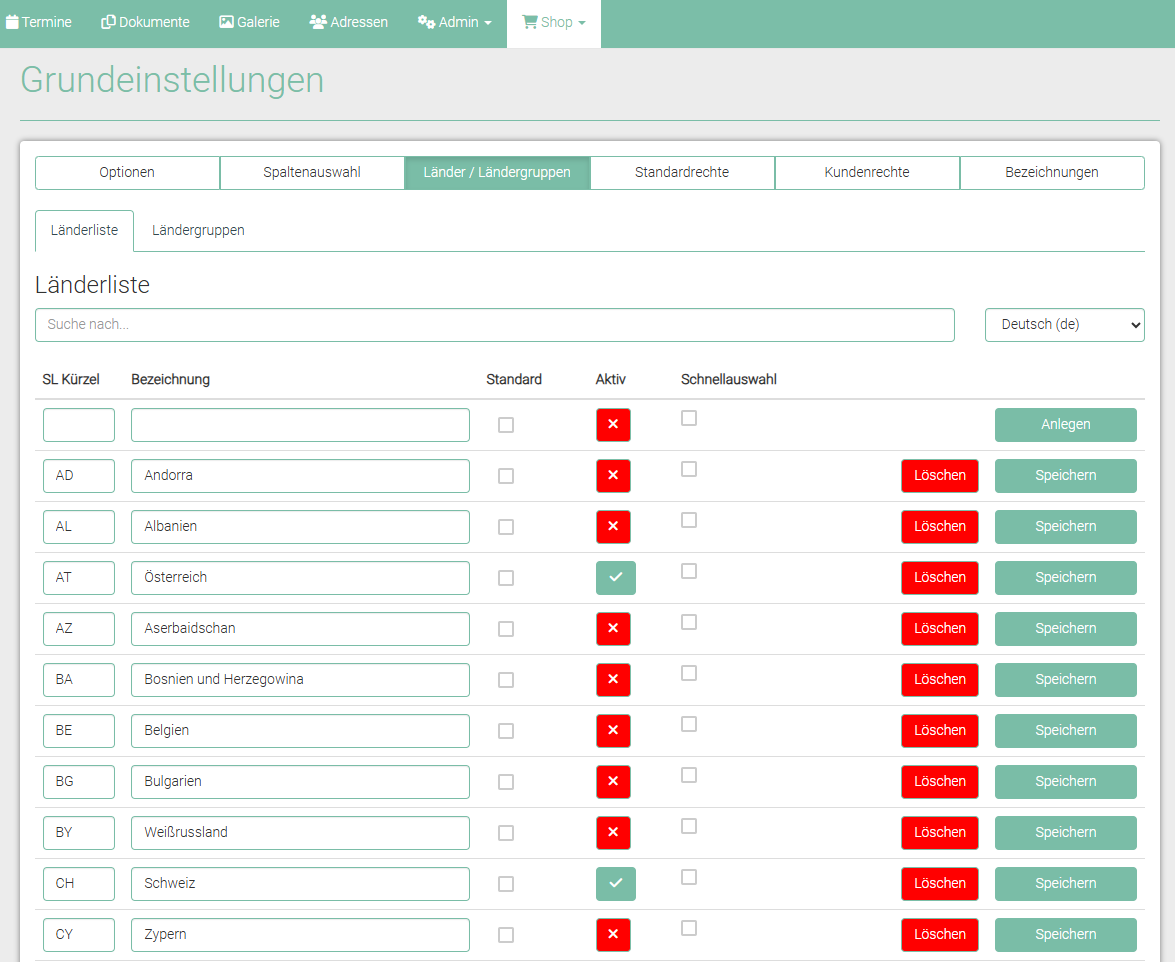Click the Suche nach search field
The width and height of the screenshot is (1175, 962).
tap(494, 325)
